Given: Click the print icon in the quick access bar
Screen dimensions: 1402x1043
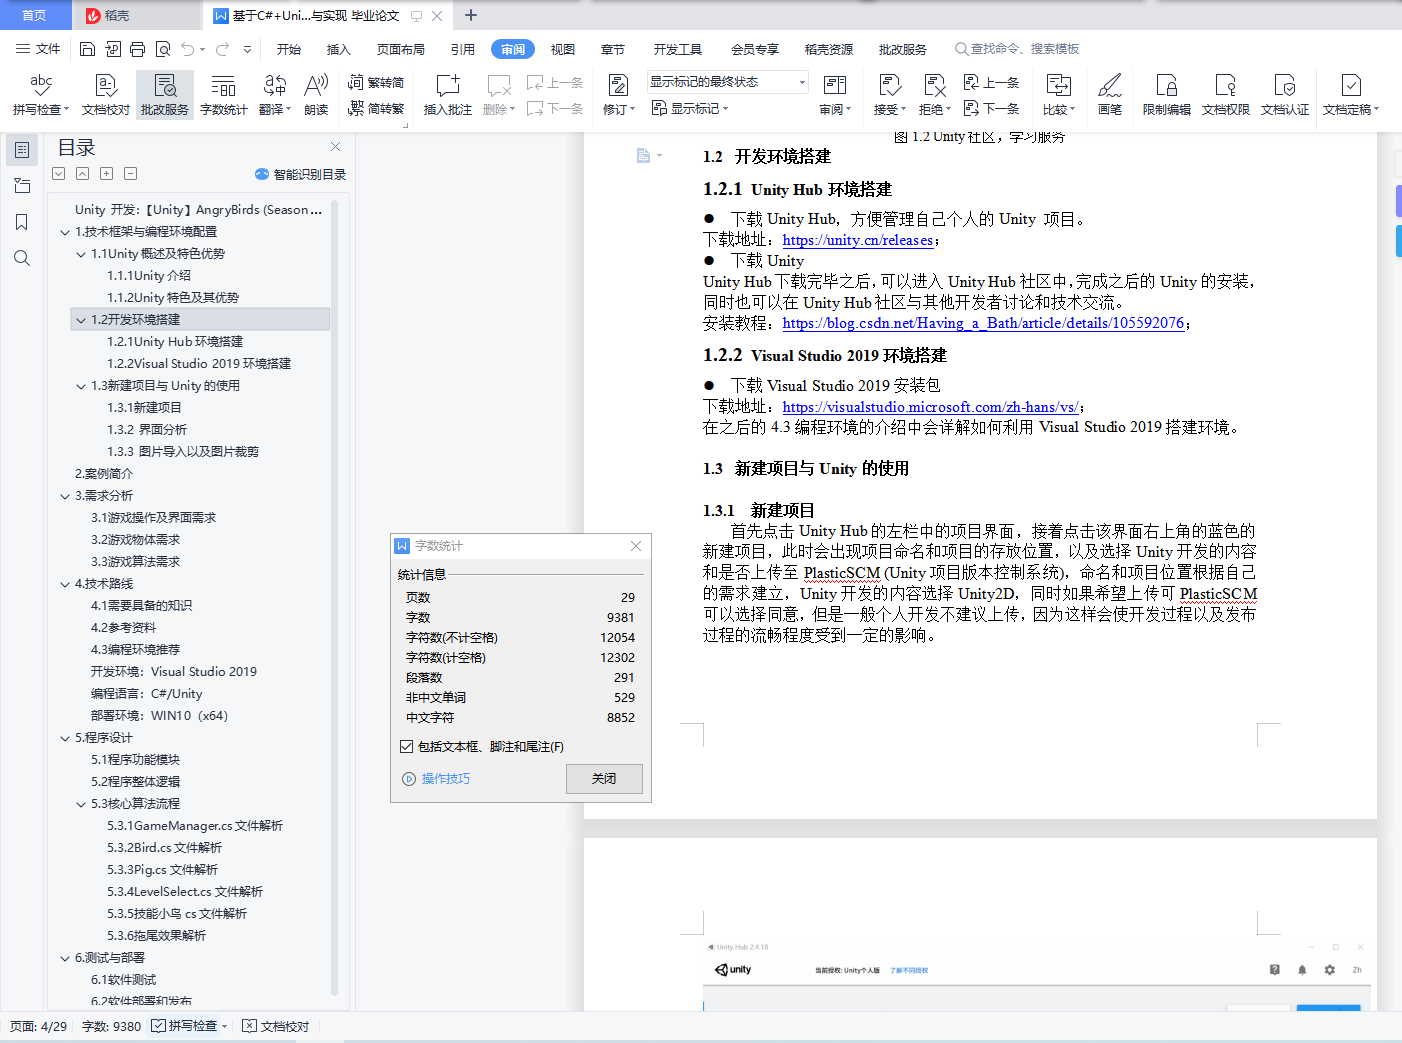Looking at the screenshot, I should click(x=137, y=49).
